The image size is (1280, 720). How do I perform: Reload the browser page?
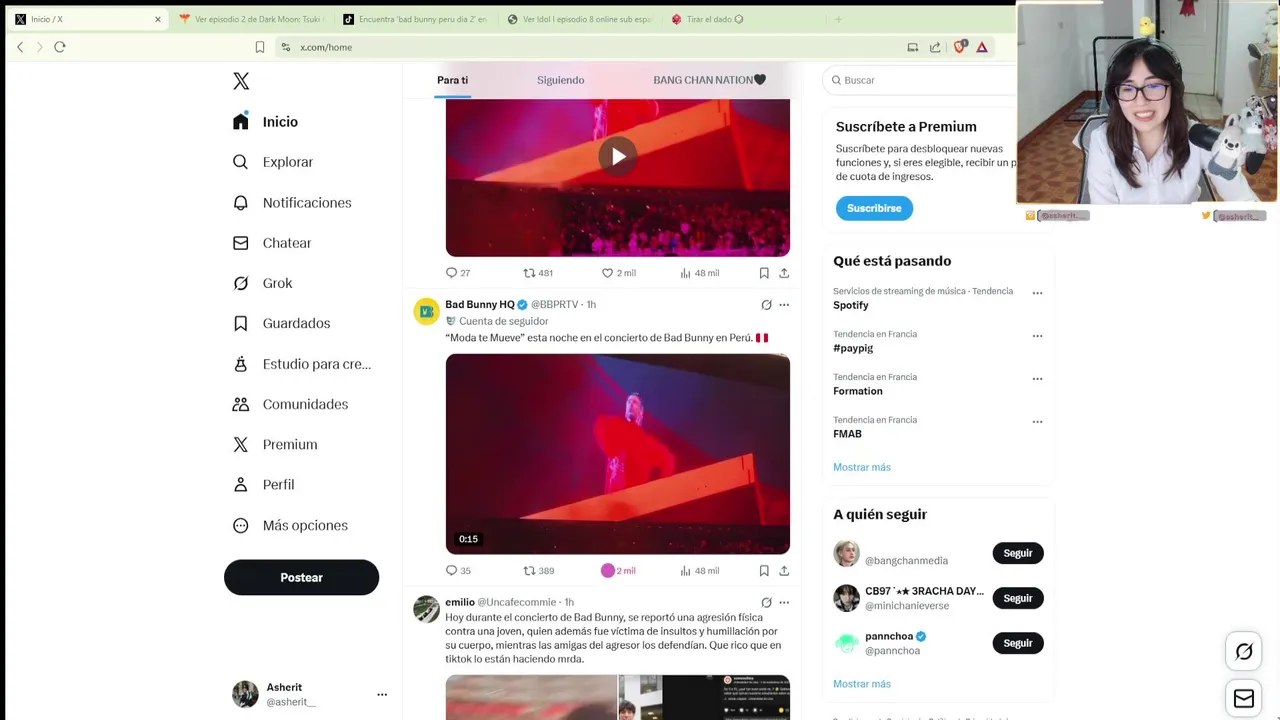(x=60, y=47)
